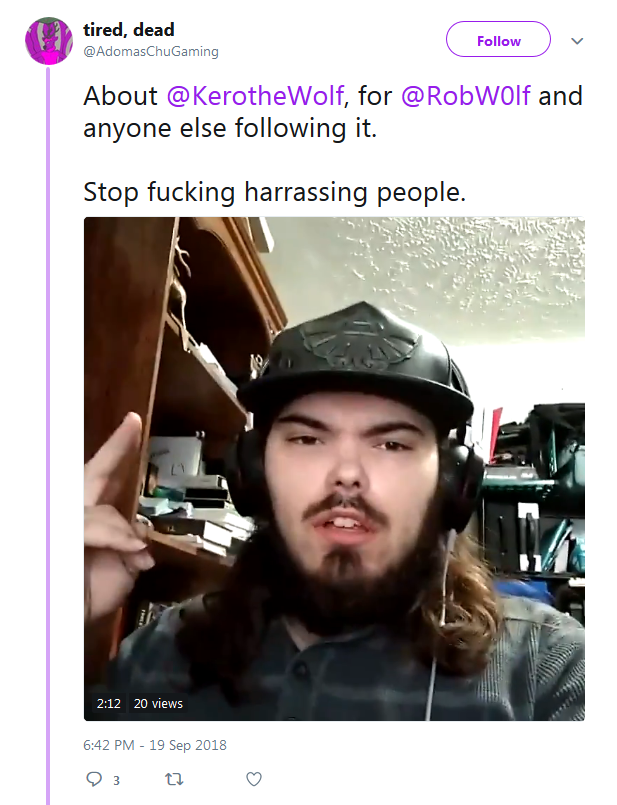Image resolution: width=617 pixels, height=805 pixels.
Task: Open the "tired, dead" display name
Action: (x=129, y=30)
